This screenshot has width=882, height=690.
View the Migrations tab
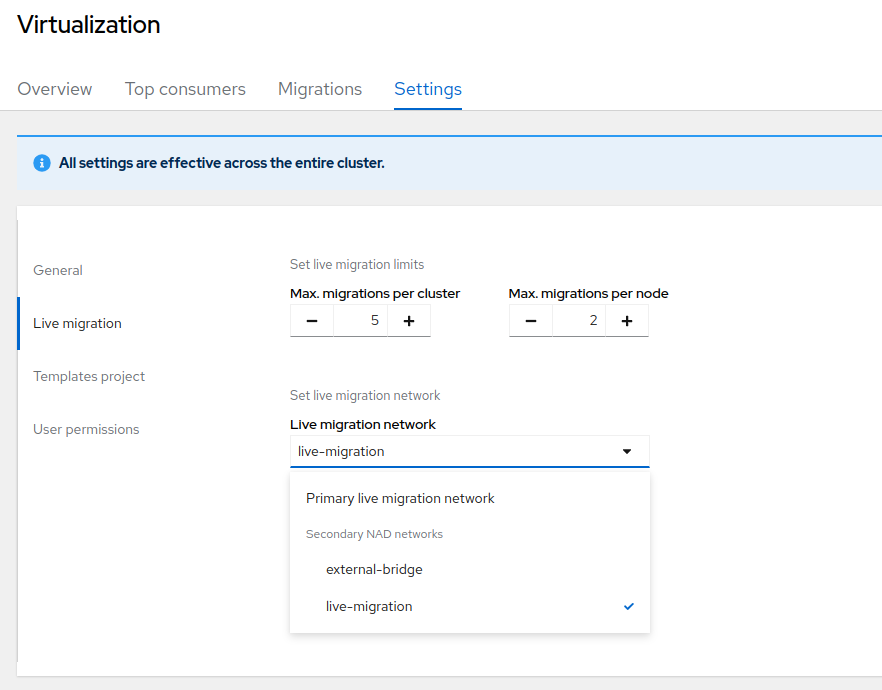coord(320,89)
